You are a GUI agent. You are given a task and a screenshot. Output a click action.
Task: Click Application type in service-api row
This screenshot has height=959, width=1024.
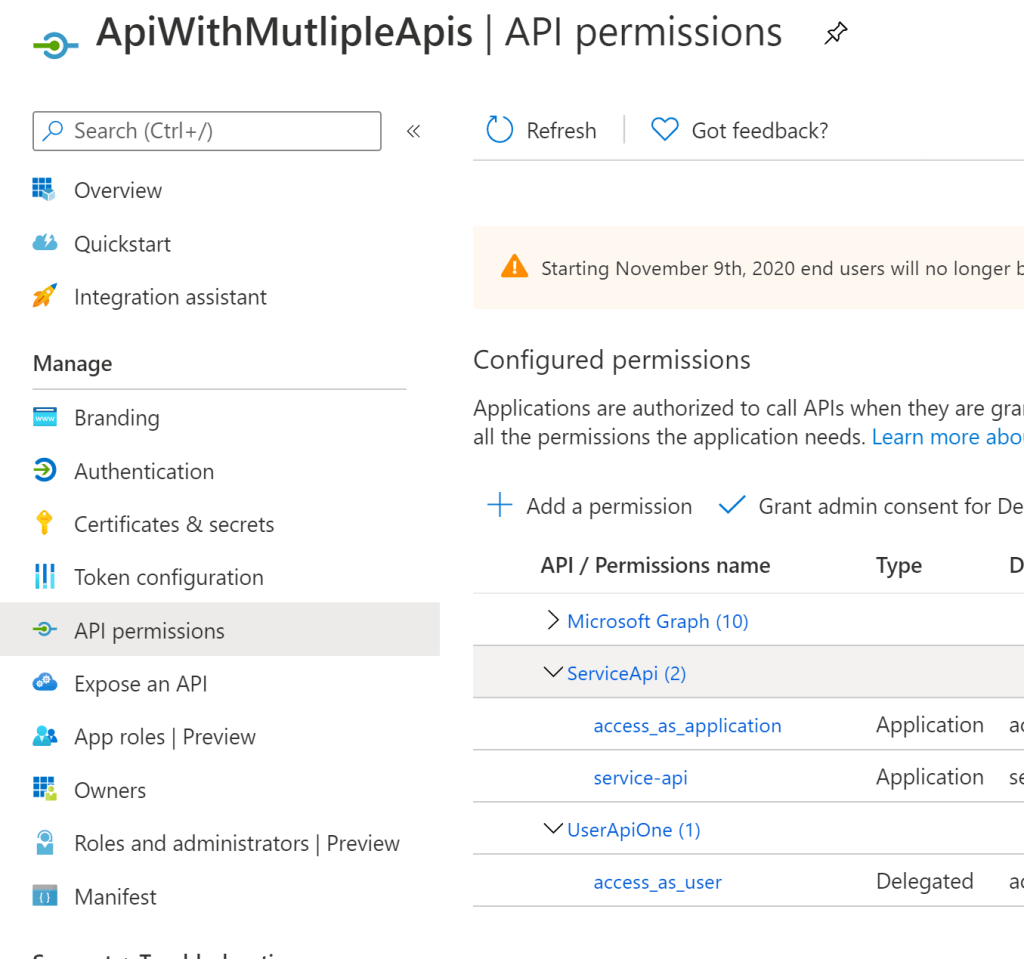click(929, 777)
